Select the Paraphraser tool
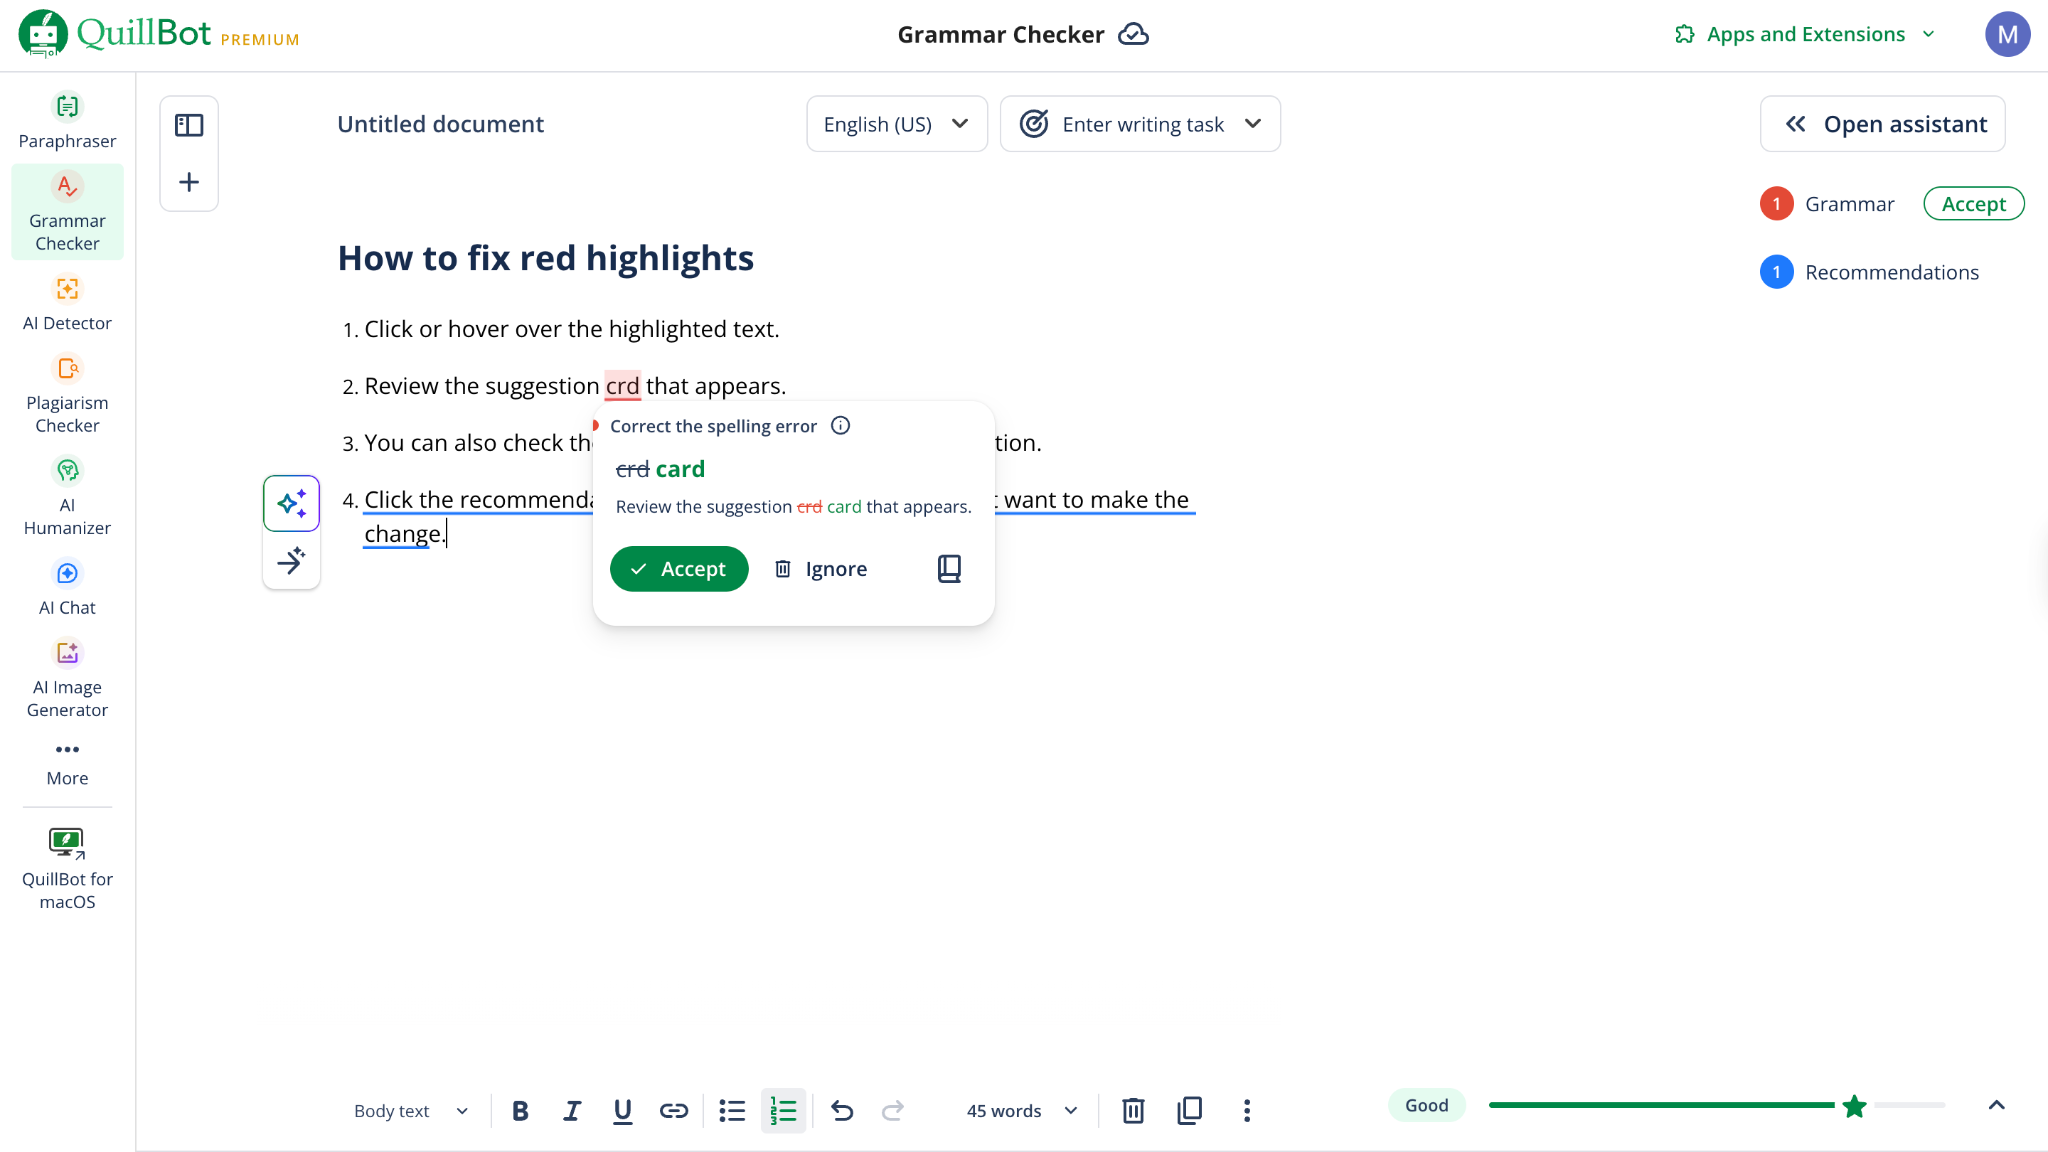This screenshot has height=1152, width=2048. tap(66, 120)
